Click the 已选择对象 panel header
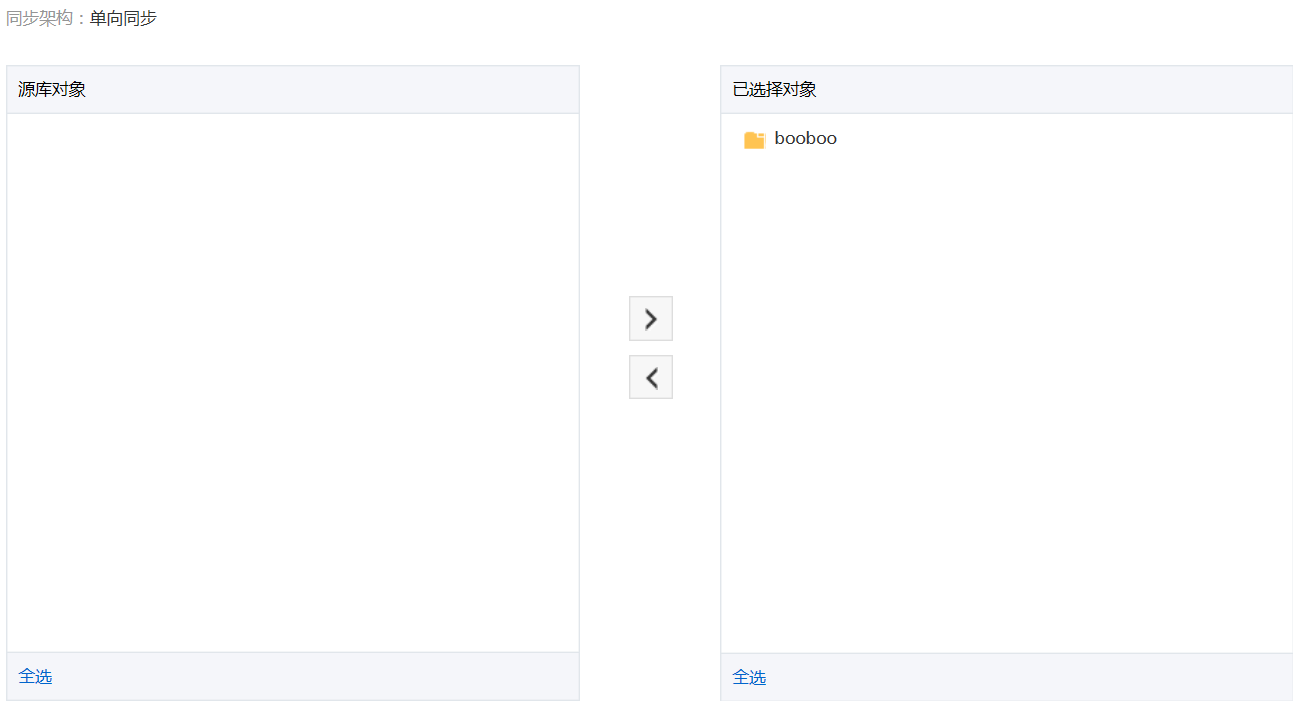This screenshot has height=701, width=1293. (x=775, y=90)
